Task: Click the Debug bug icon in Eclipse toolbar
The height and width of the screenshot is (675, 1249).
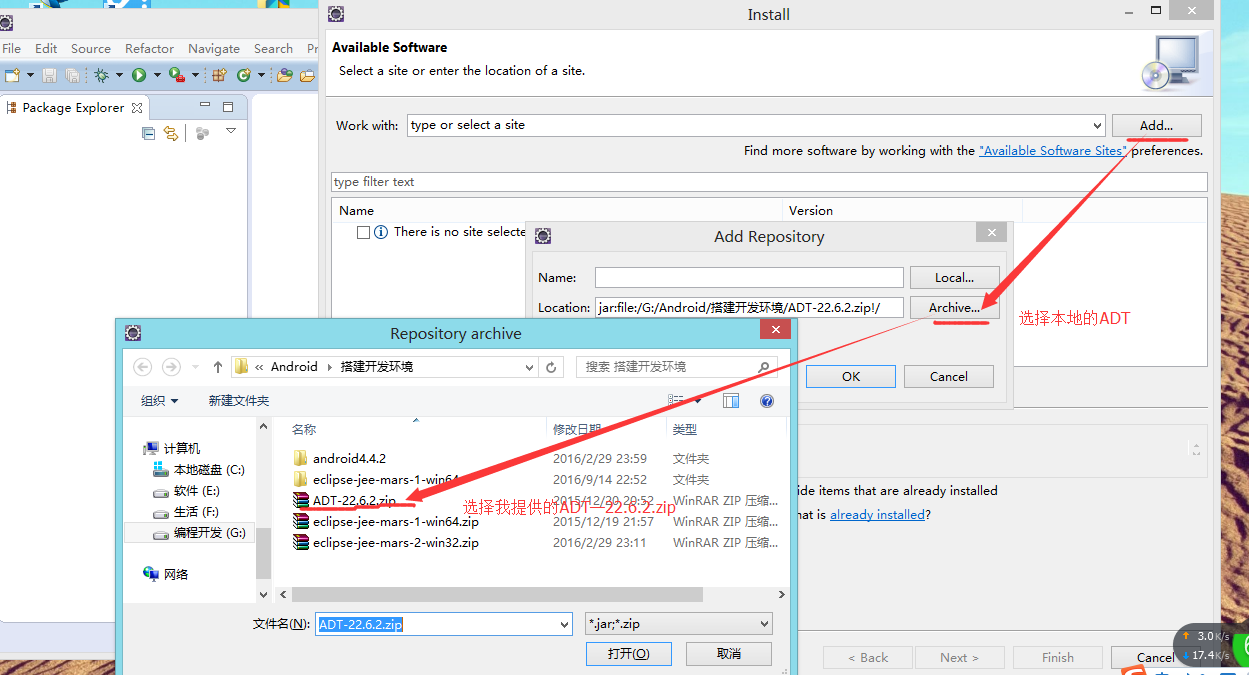Action: (x=102, y=75)
